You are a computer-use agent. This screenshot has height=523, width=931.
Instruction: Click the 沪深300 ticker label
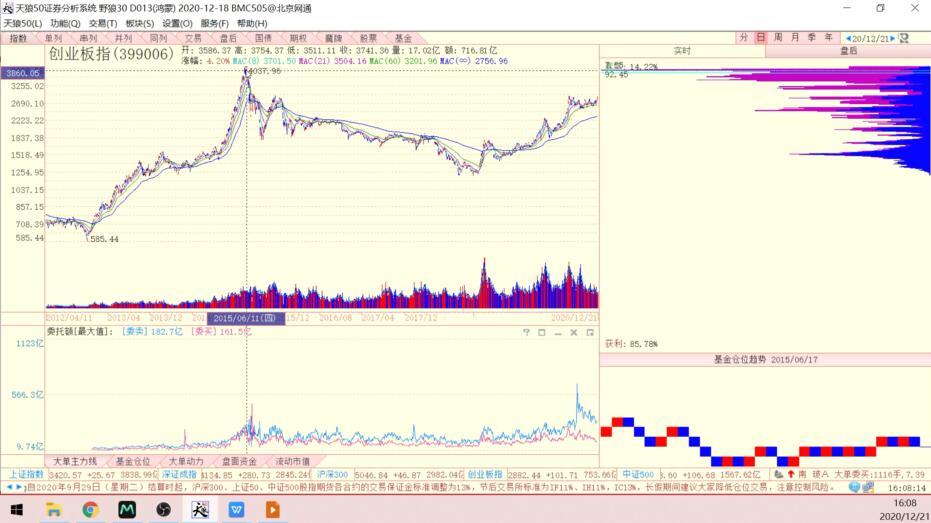point(332,474)
